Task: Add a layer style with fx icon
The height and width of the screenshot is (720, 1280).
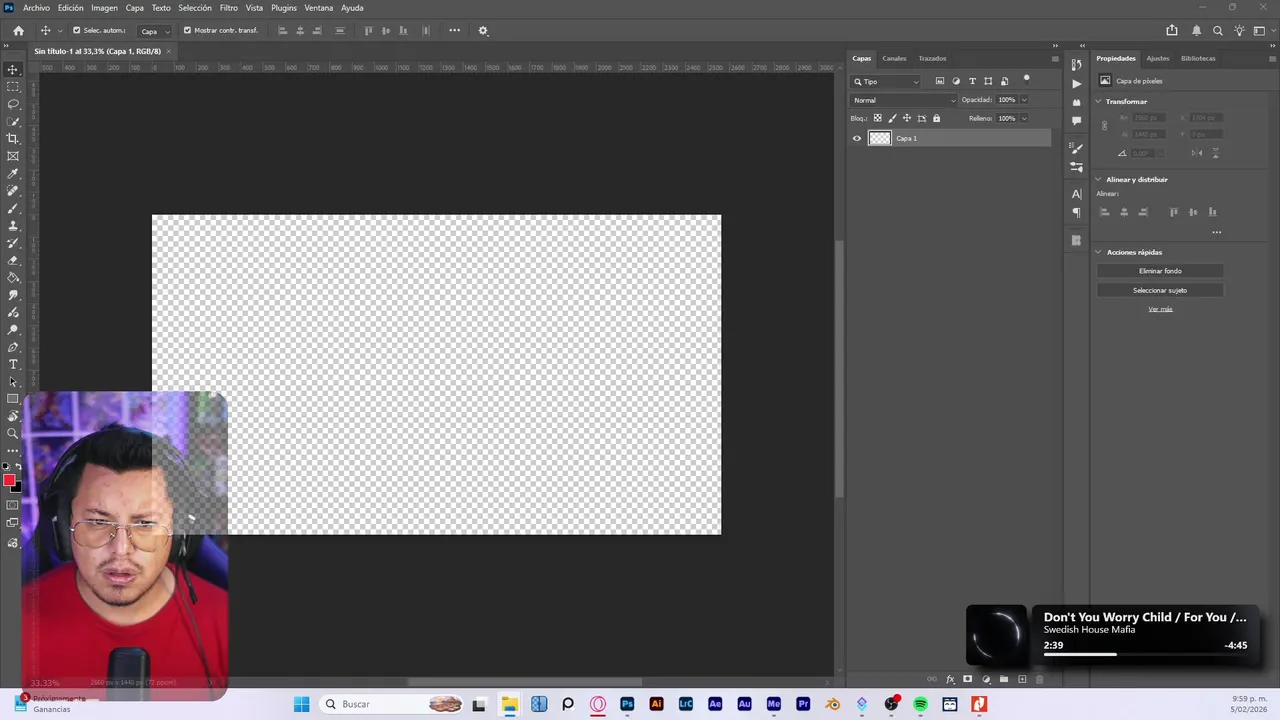Action: click(950, 679)
